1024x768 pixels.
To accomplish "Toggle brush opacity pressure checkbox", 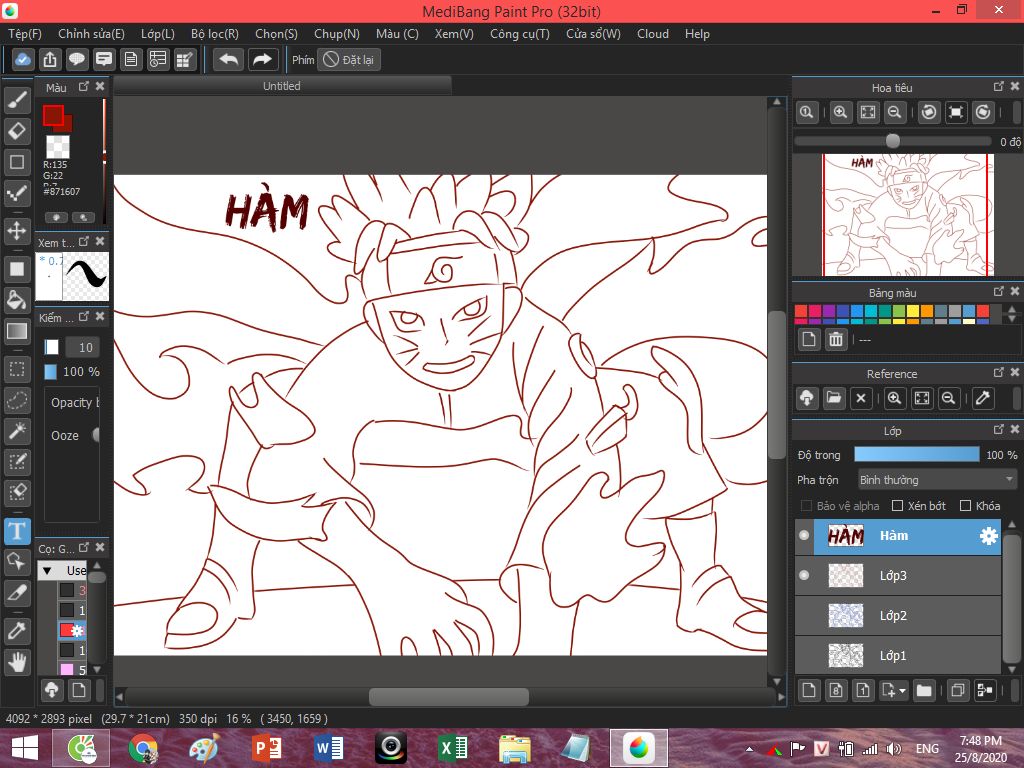I will (x=50, y=372).
